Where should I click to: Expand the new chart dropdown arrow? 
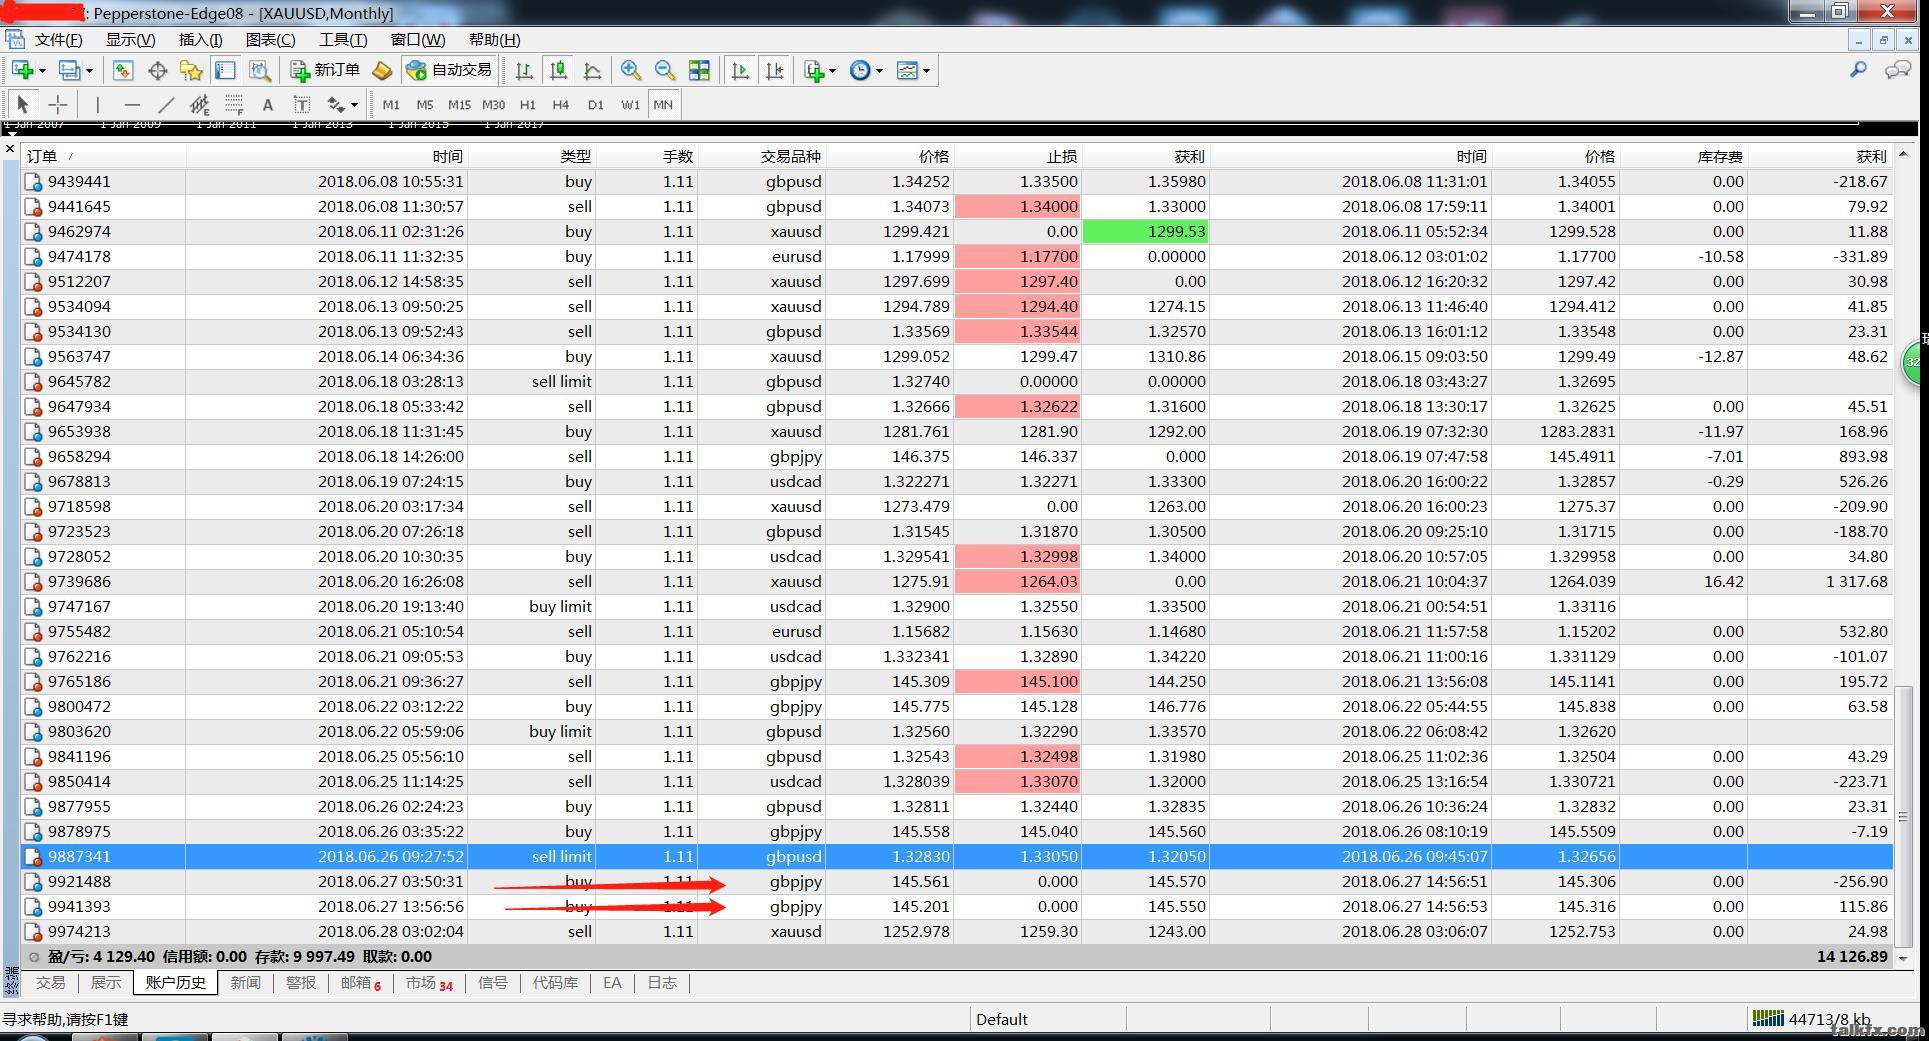click(42, 71)
